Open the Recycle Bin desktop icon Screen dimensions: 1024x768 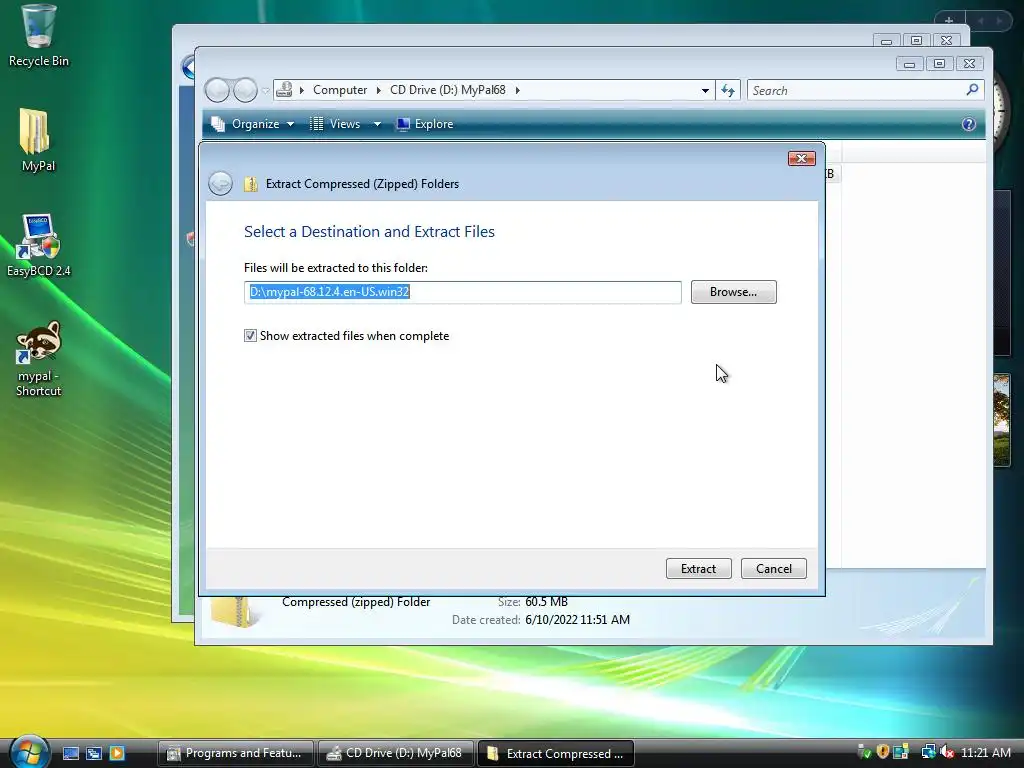[x=39, y=36]
